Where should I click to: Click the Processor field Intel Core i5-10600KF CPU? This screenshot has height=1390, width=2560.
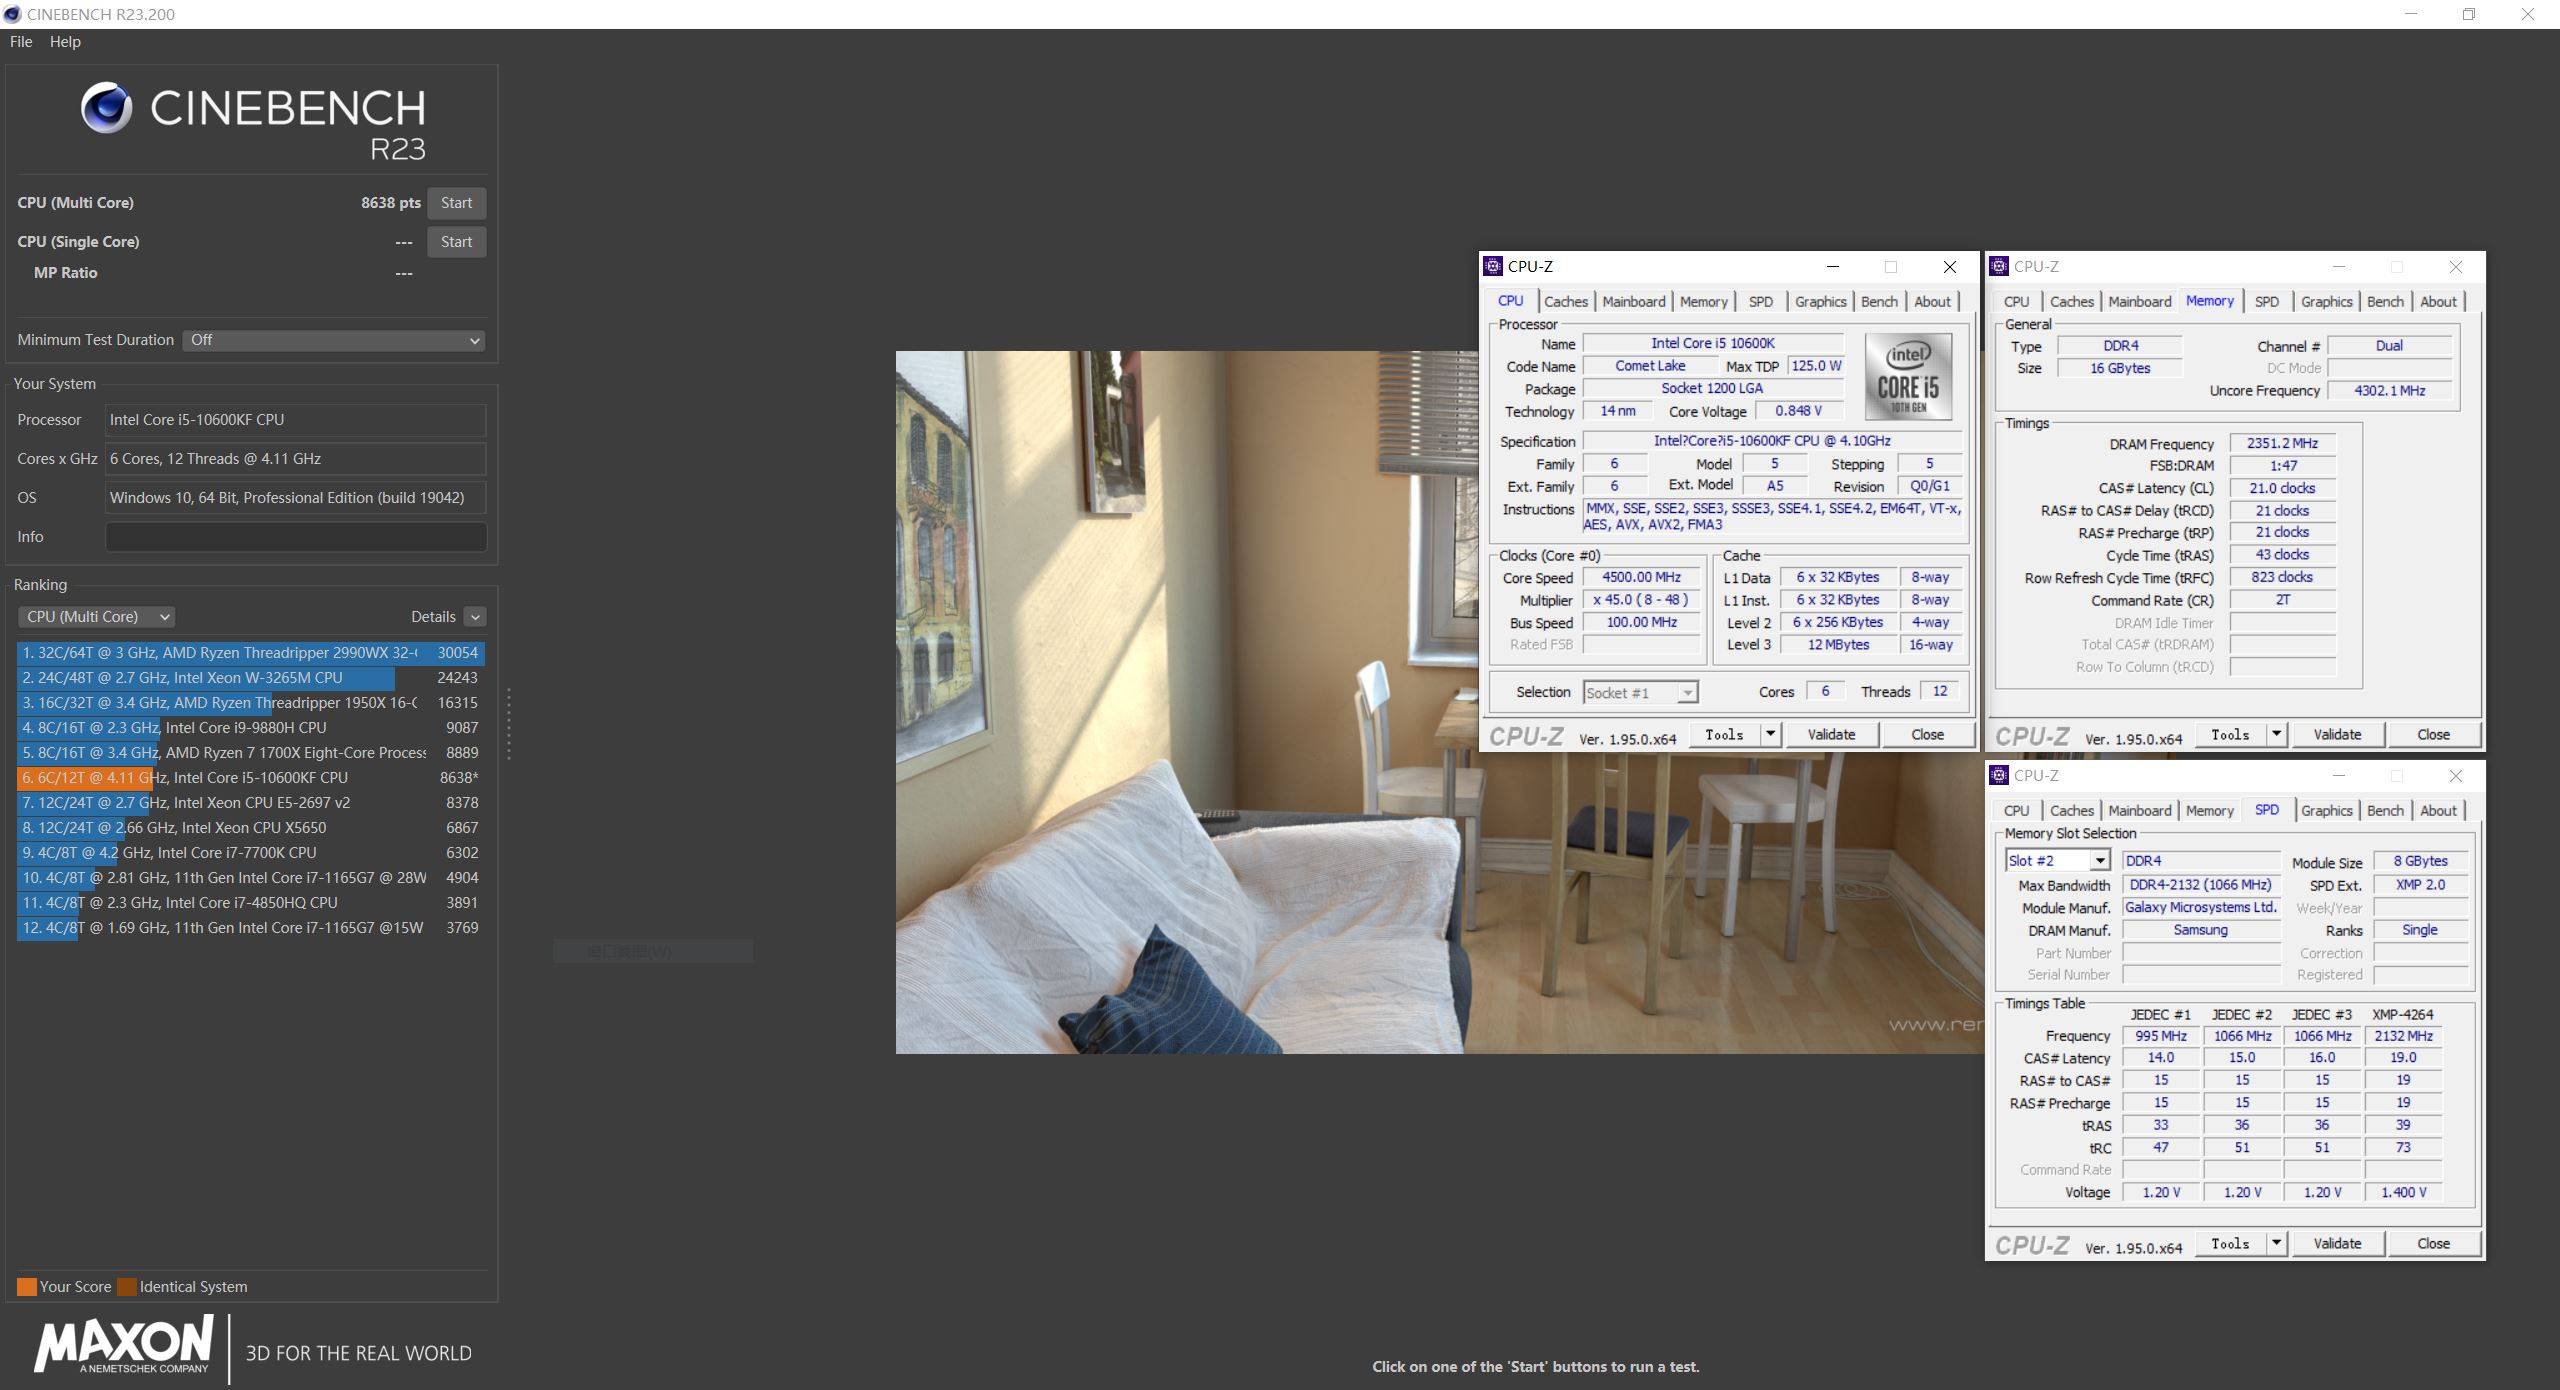pos(296,420)
